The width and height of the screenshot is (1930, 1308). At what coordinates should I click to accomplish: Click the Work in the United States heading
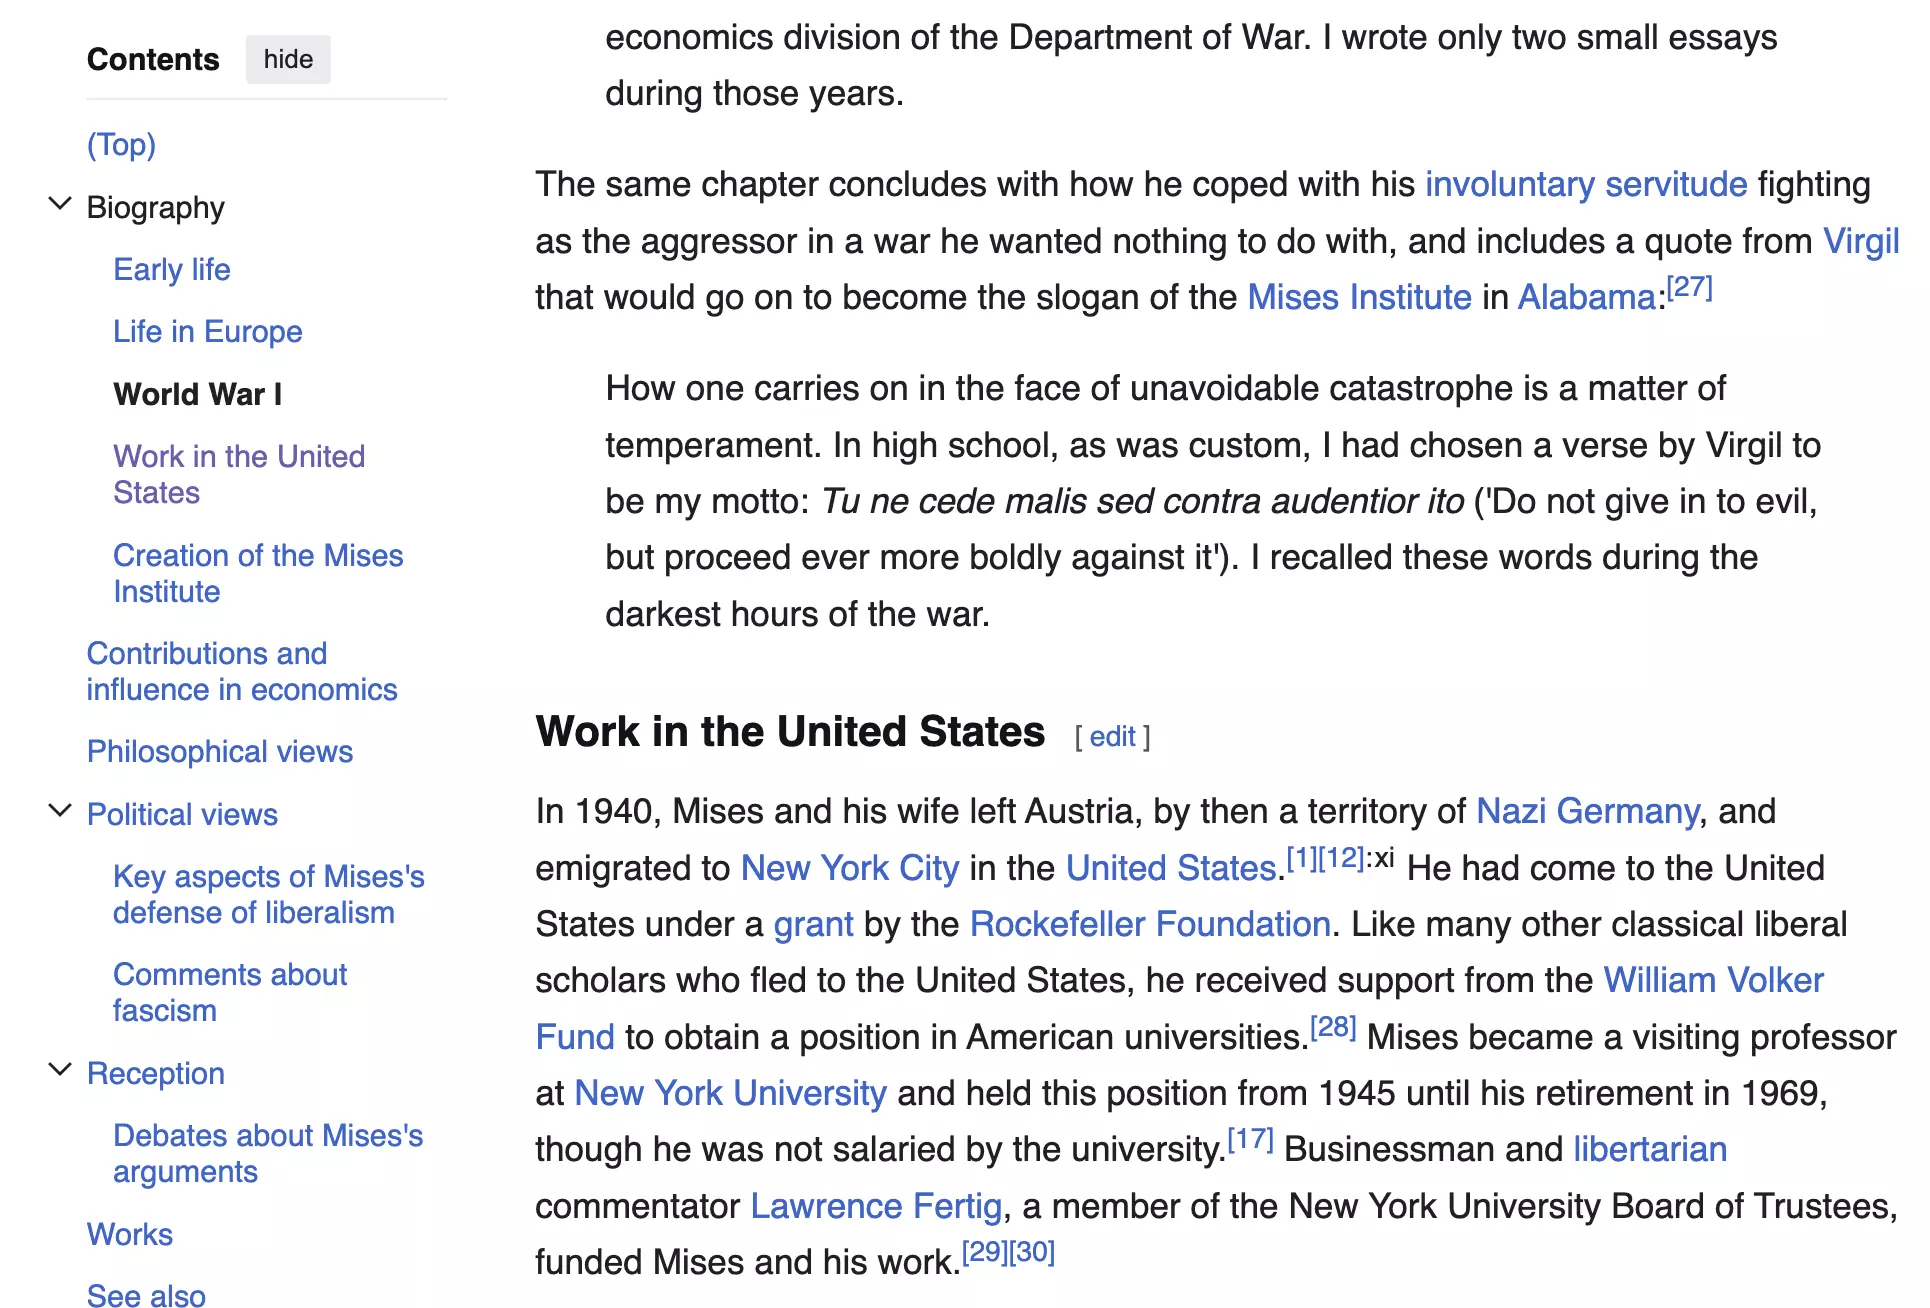tap(790, 732)
